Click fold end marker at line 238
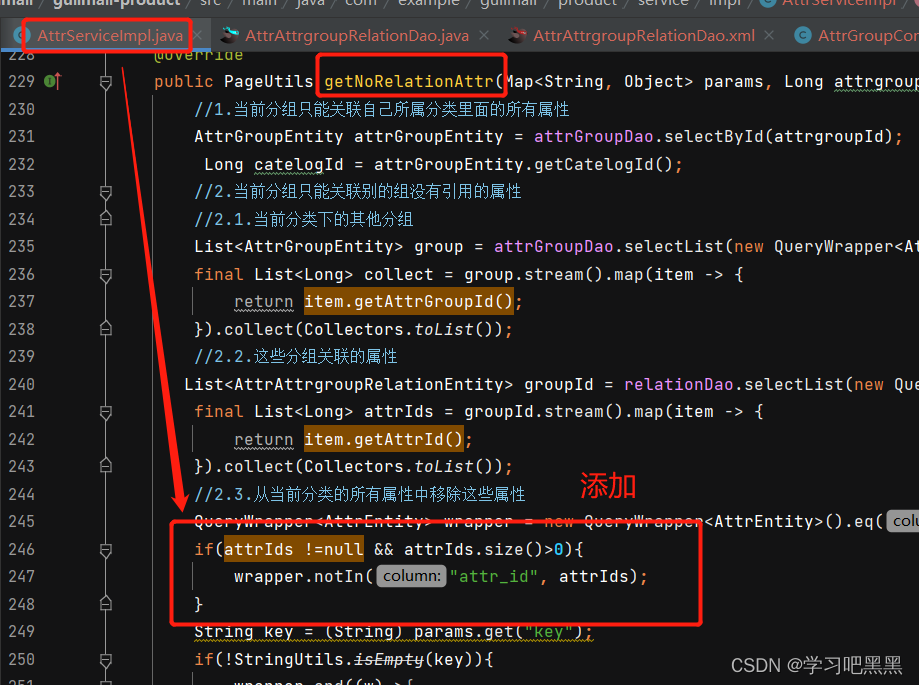This screenshot has height=685, width=919. (x=105, y=329)
